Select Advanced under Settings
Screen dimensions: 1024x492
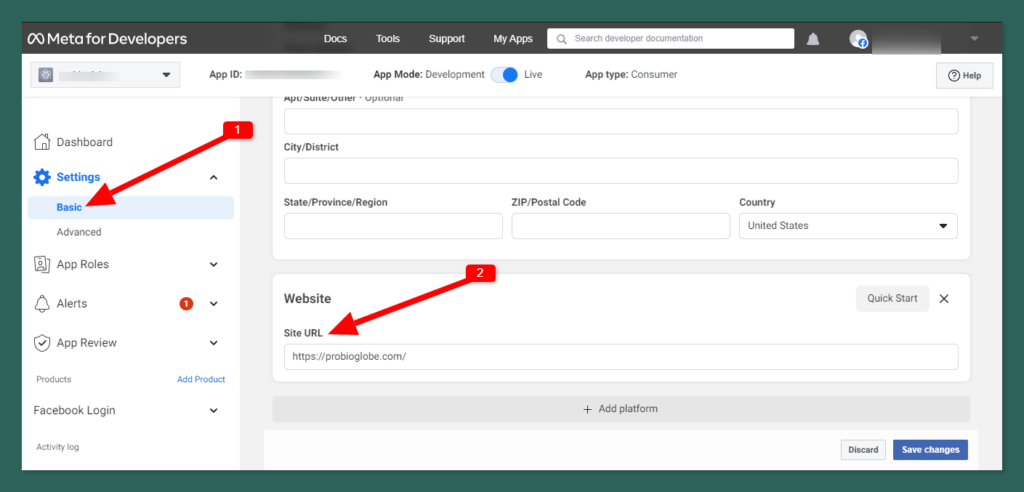79,232
